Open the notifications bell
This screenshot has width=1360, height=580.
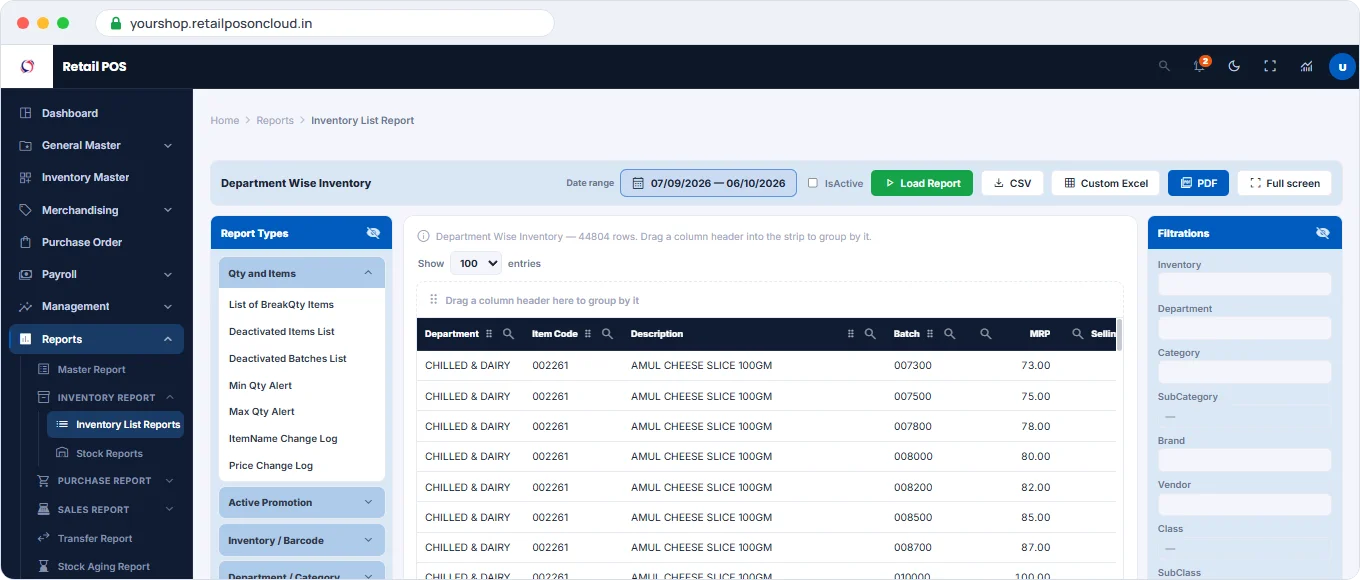[1200, 66]
